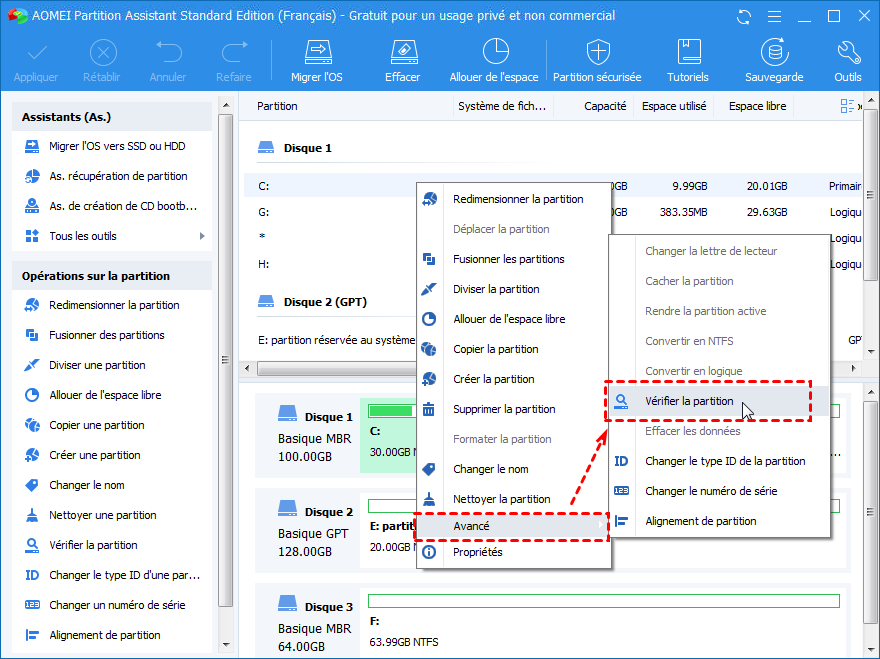Viewport: 880px width, 659px height.
Task: Select Fusionner les partitions in context menu
Action: pos(514,259)
